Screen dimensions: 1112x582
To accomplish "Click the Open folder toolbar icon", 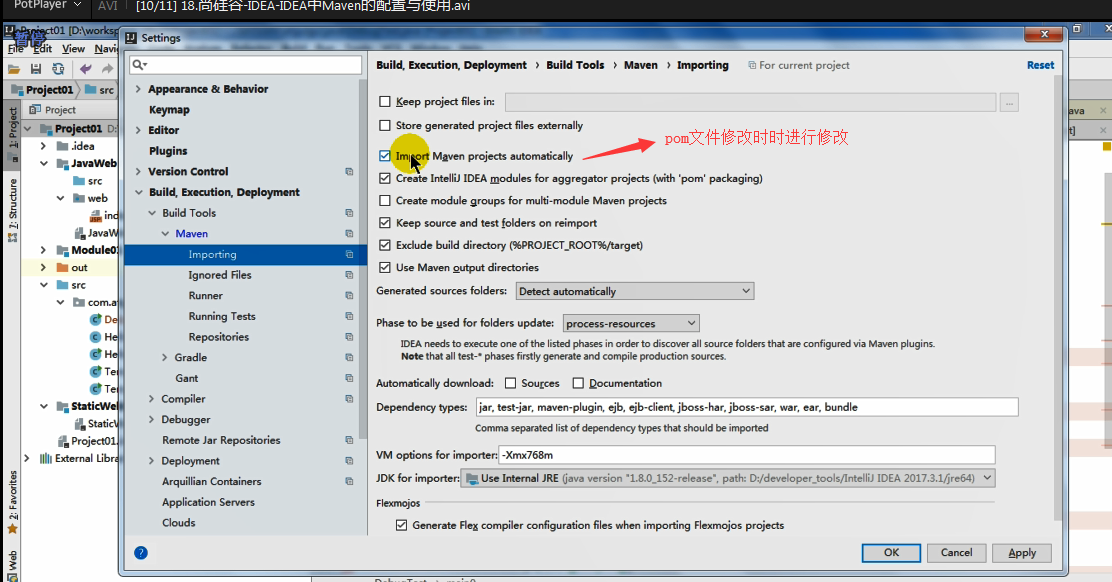I will tap(13, 69).
